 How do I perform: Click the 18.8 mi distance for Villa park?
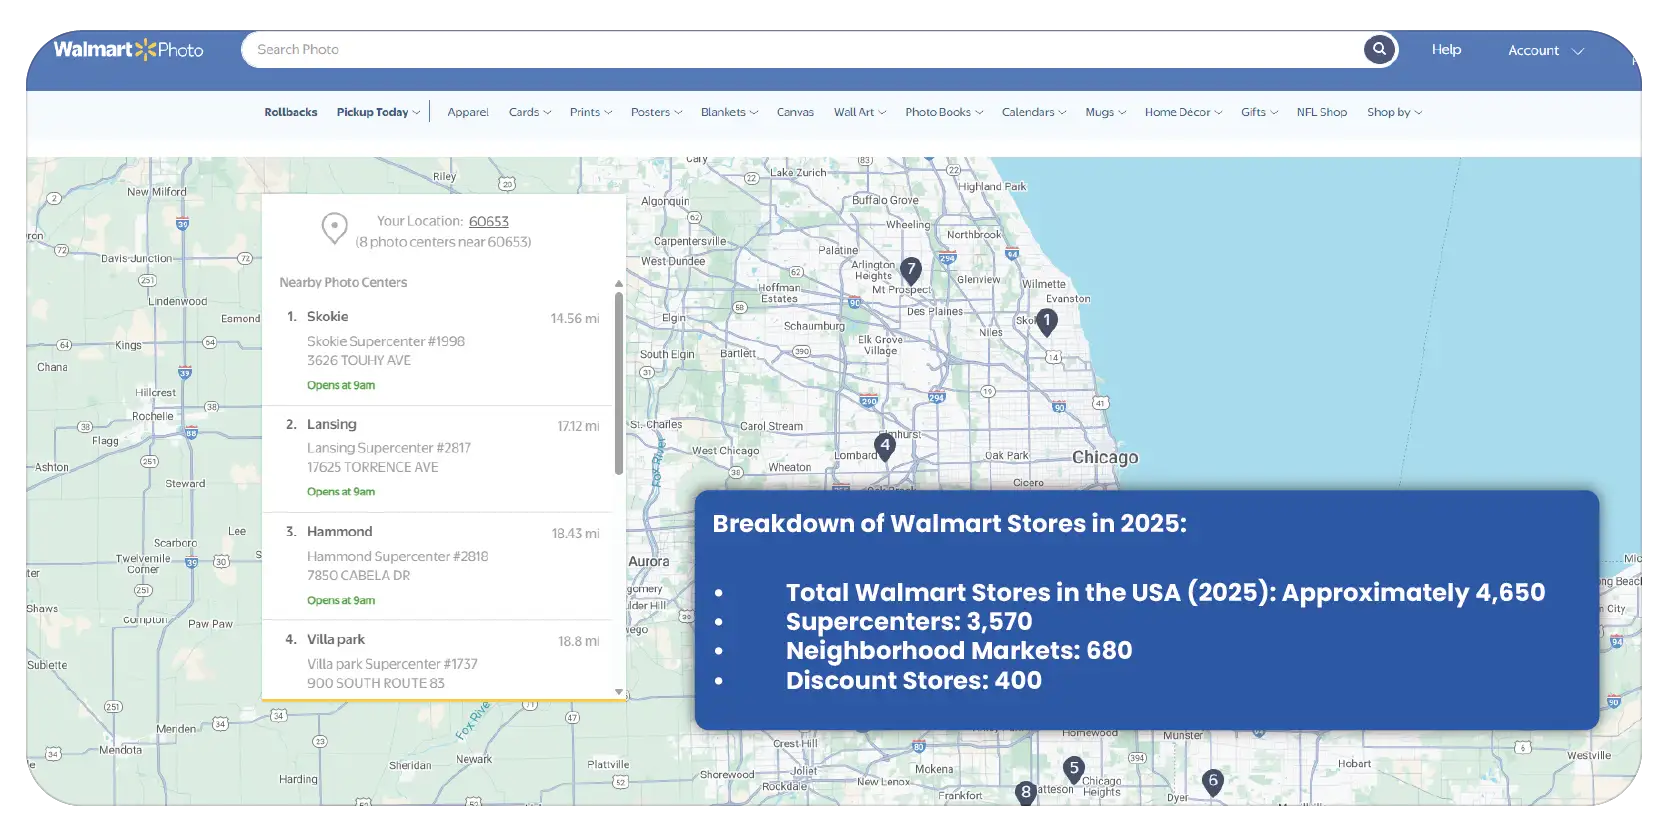point(578,641)
